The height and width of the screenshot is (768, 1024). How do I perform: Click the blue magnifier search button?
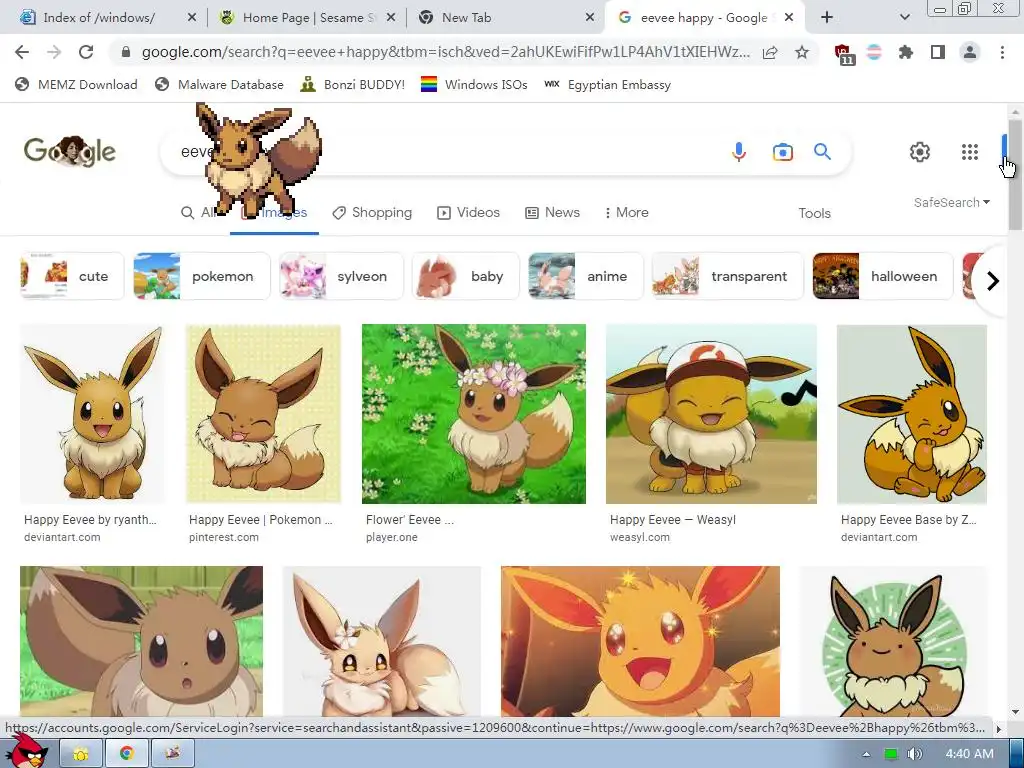pyautogui.click(x=822, y=152)
